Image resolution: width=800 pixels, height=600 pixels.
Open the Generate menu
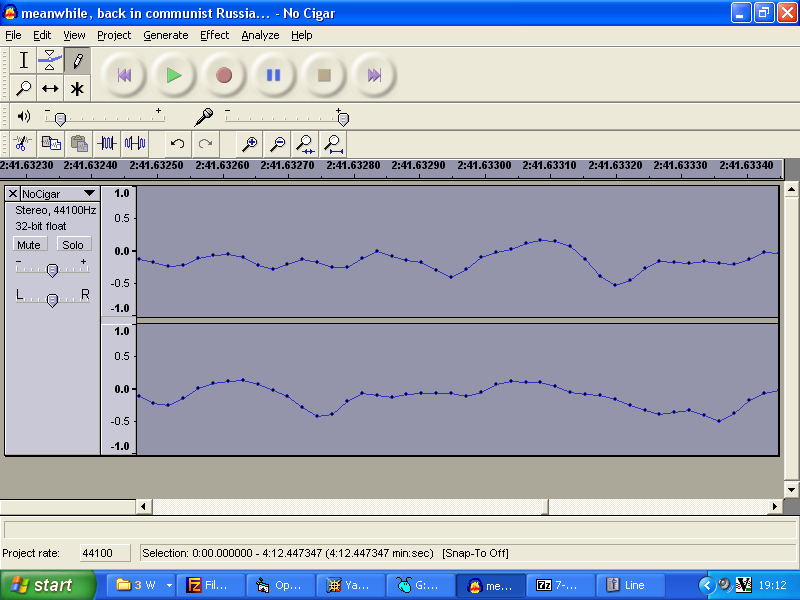[165, 35]
